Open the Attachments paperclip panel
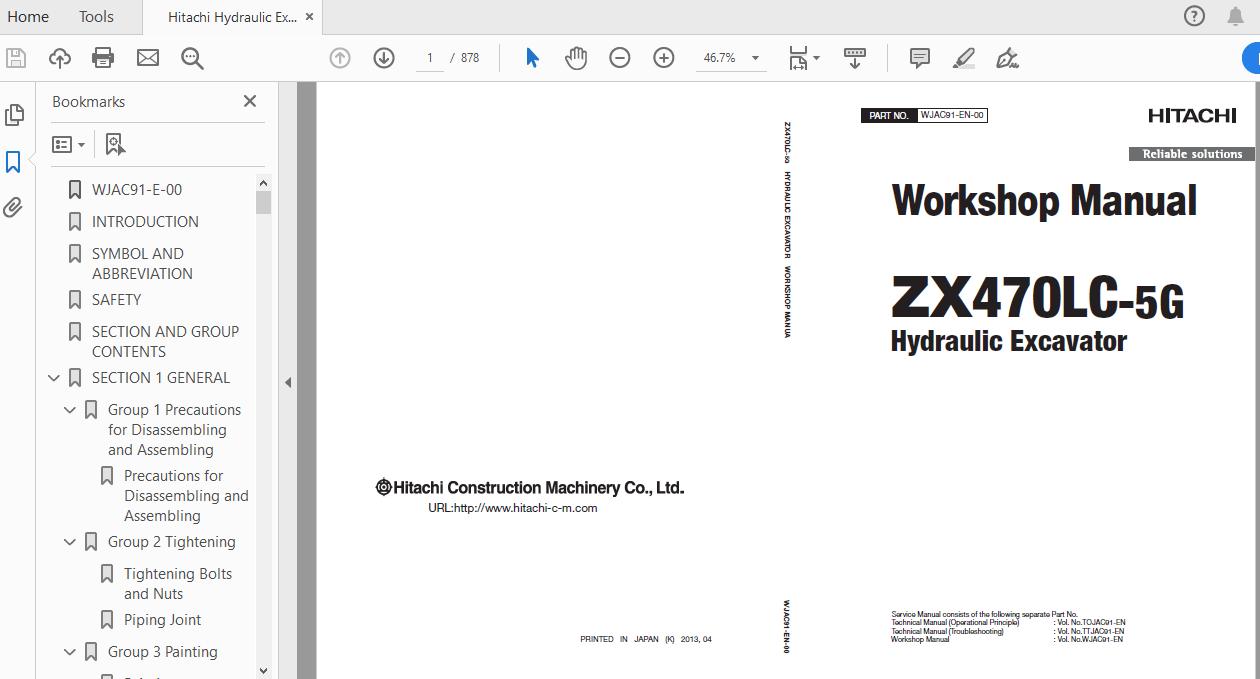This screenshot has width=1260, height=679. pos(14,207)
